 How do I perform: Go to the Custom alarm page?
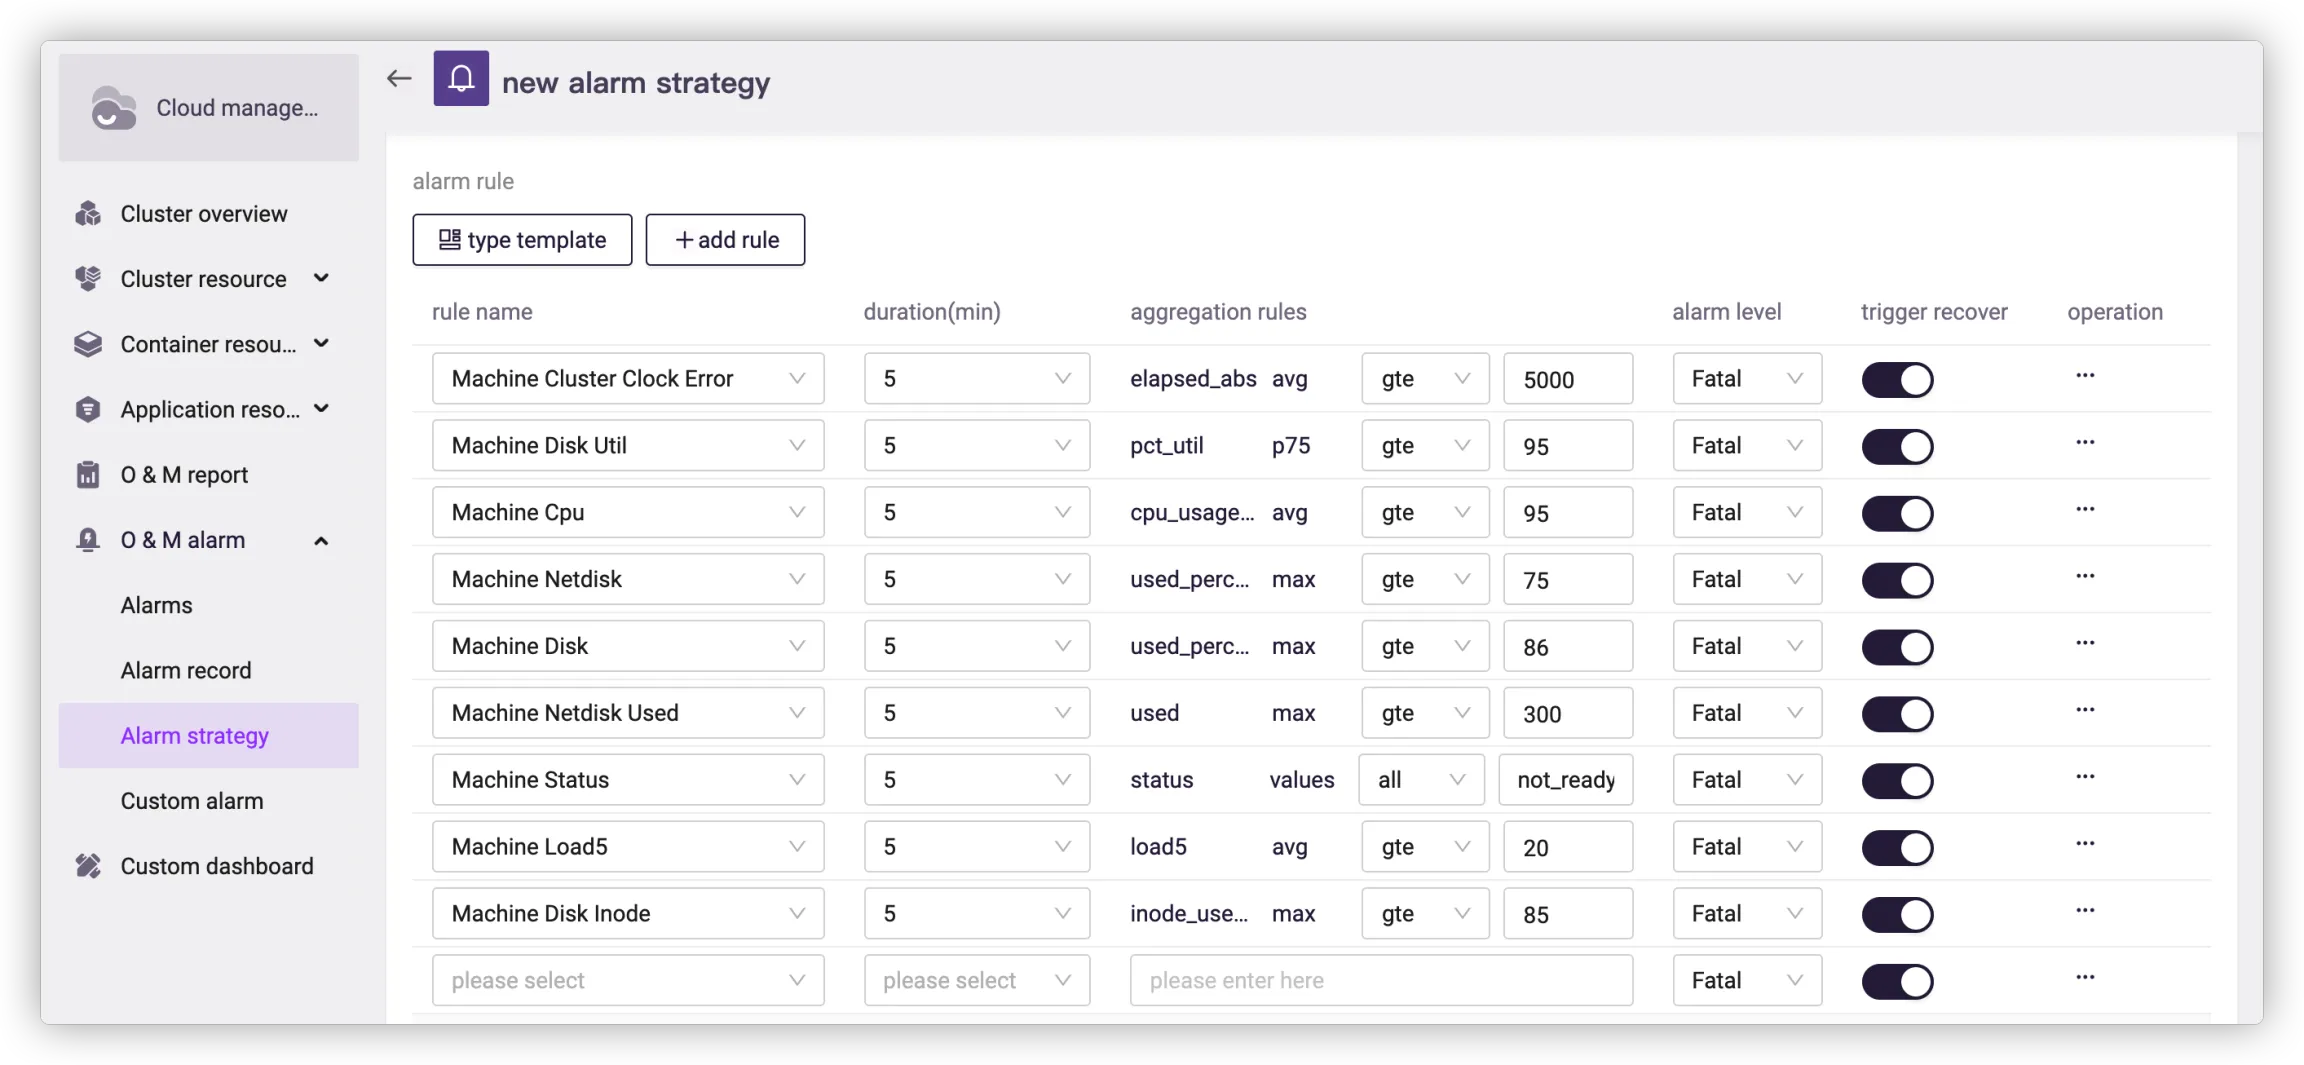point(192,801)
